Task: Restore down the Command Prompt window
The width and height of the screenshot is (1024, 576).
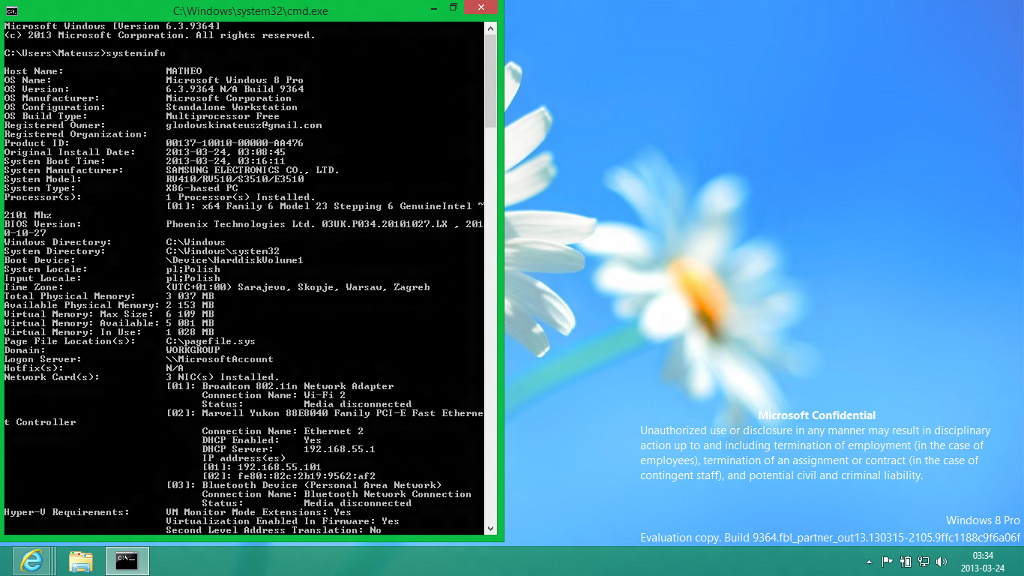Action: coord(452,7)
